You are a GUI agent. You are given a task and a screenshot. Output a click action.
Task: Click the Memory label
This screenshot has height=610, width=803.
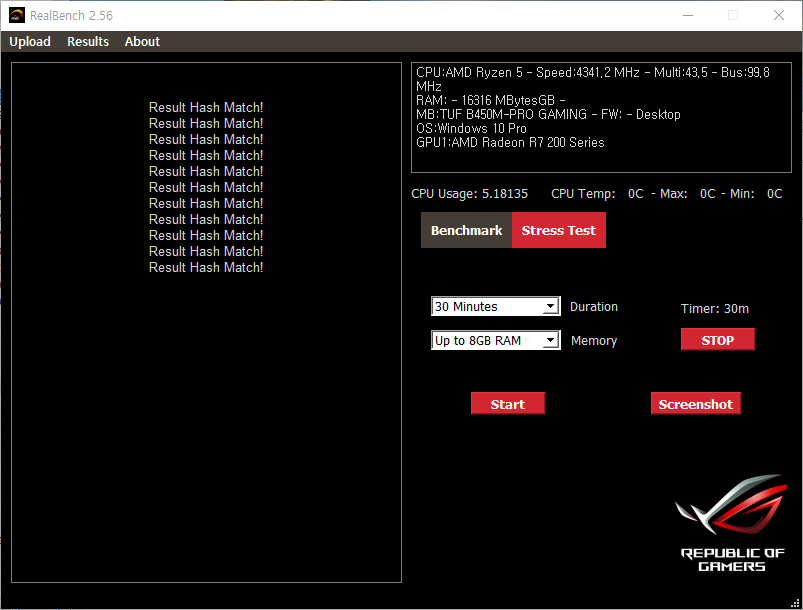[594, 341]
